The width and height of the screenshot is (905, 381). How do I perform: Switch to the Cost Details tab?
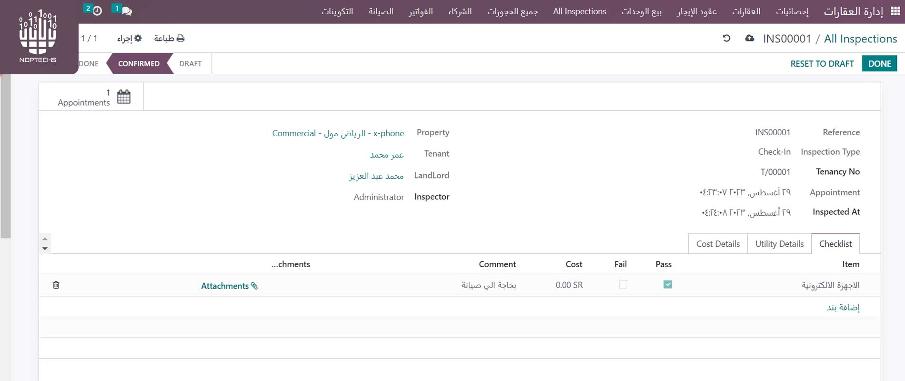(x=718, y=244)
